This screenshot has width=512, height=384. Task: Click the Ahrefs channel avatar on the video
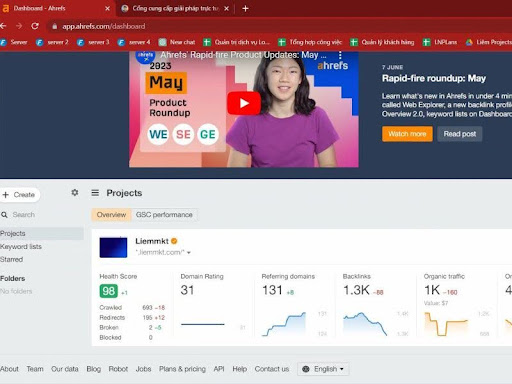coord(145,56)
